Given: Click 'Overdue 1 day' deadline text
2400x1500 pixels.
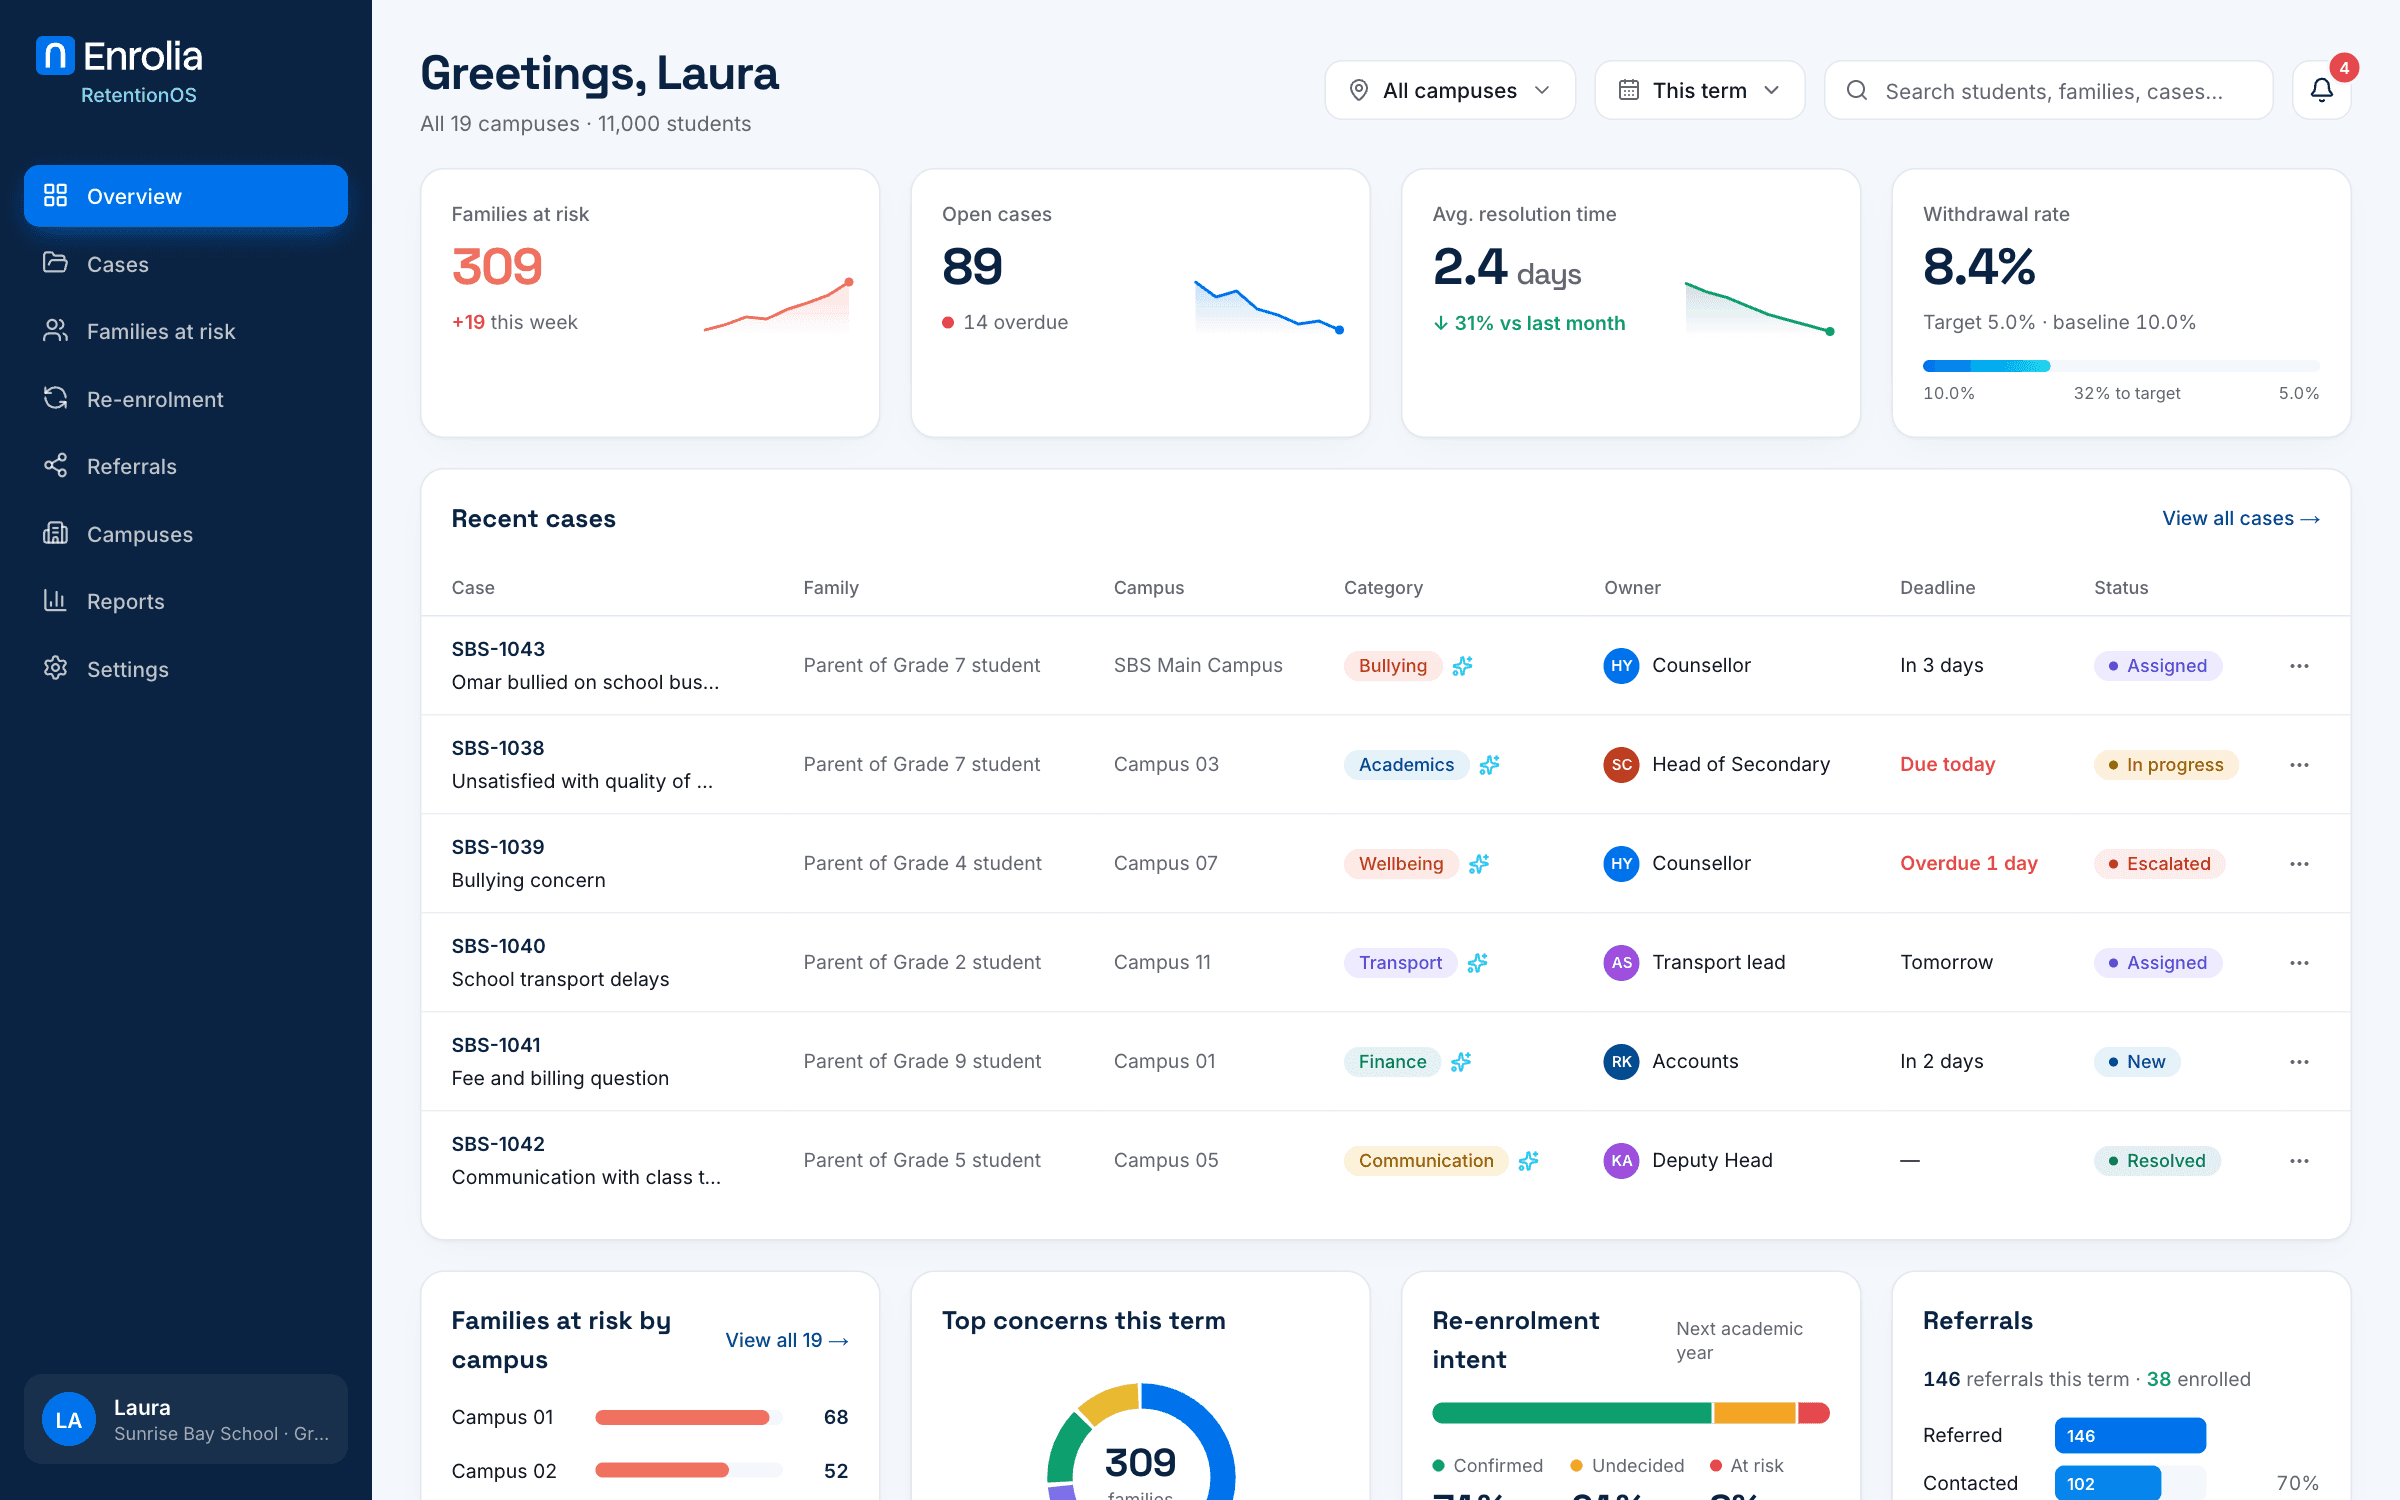Looking at the screenshot, I should [1968, 864].
